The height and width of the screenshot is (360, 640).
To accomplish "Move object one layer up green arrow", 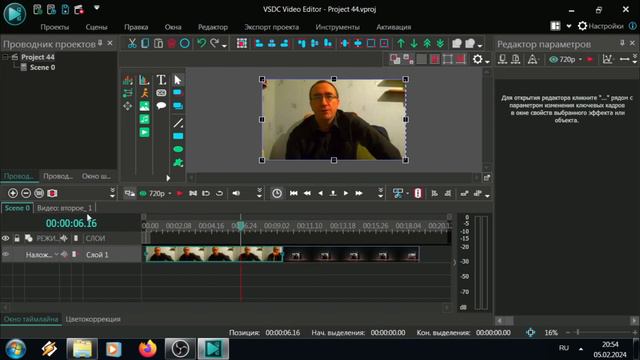I will [401, 43].
